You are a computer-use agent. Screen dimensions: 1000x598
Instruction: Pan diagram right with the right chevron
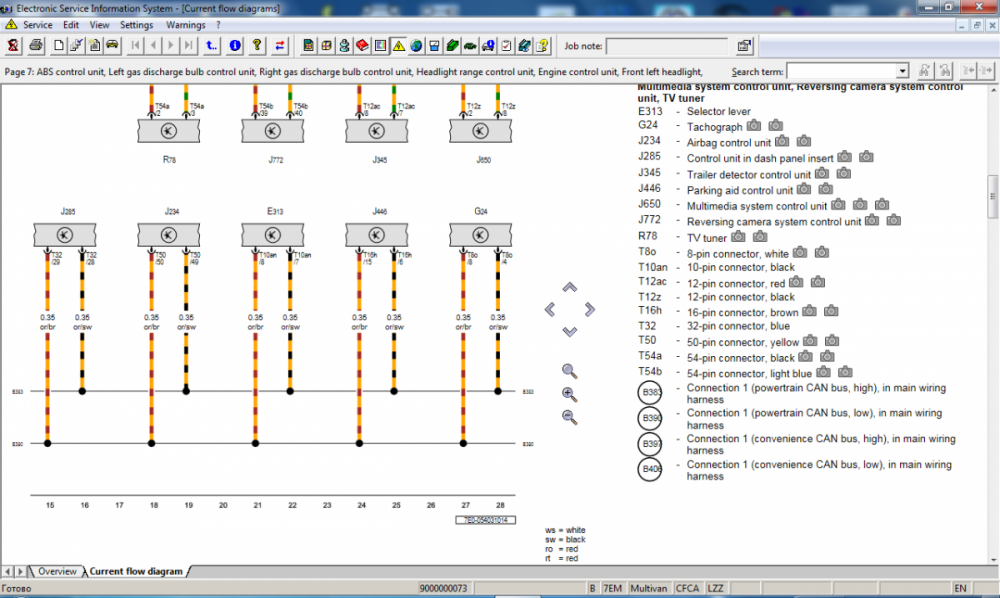590,310
